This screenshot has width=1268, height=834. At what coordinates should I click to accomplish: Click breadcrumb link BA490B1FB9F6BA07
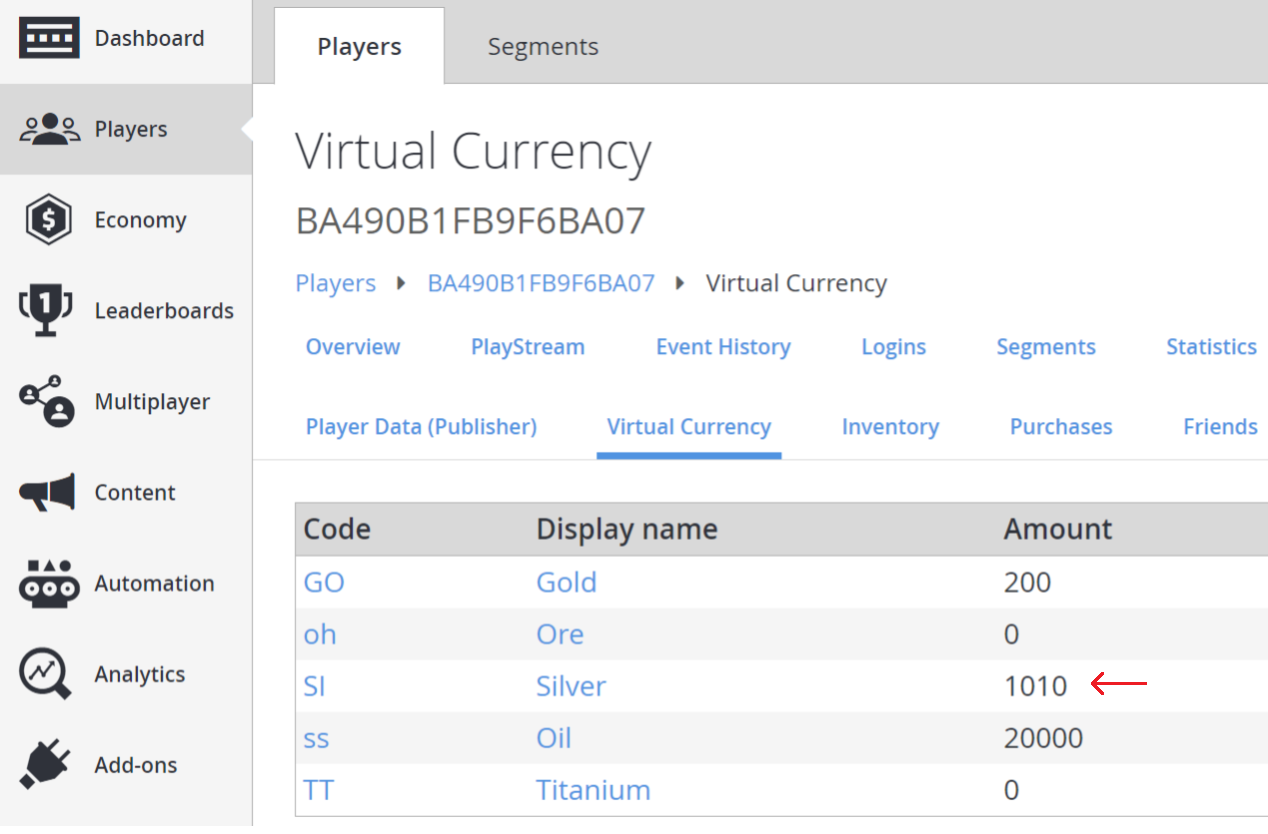540,283
